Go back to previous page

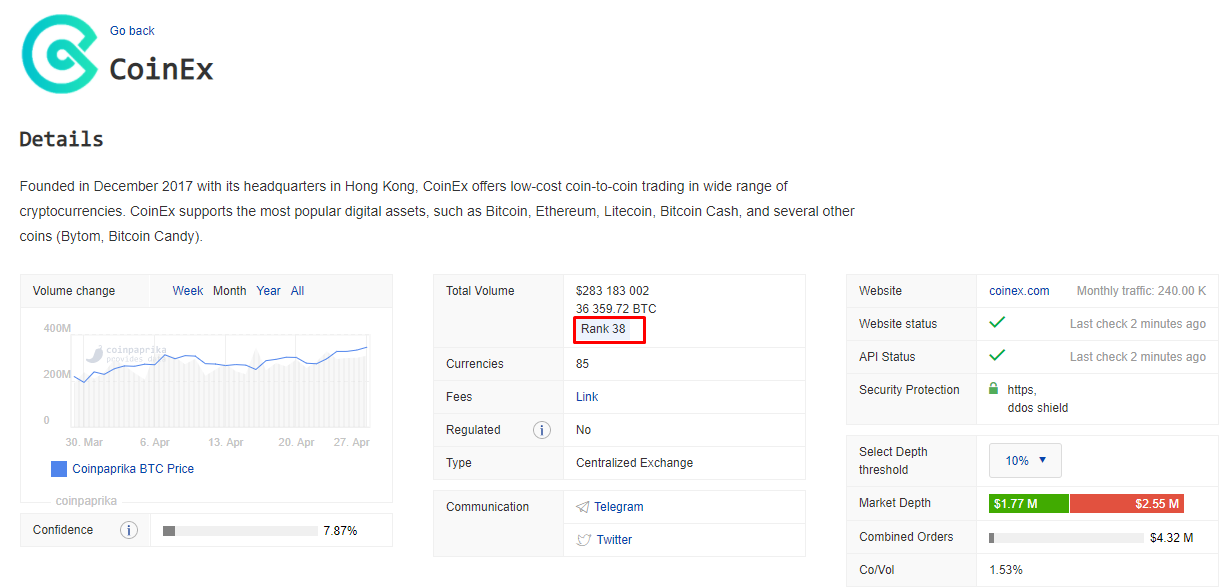[132, 31]
